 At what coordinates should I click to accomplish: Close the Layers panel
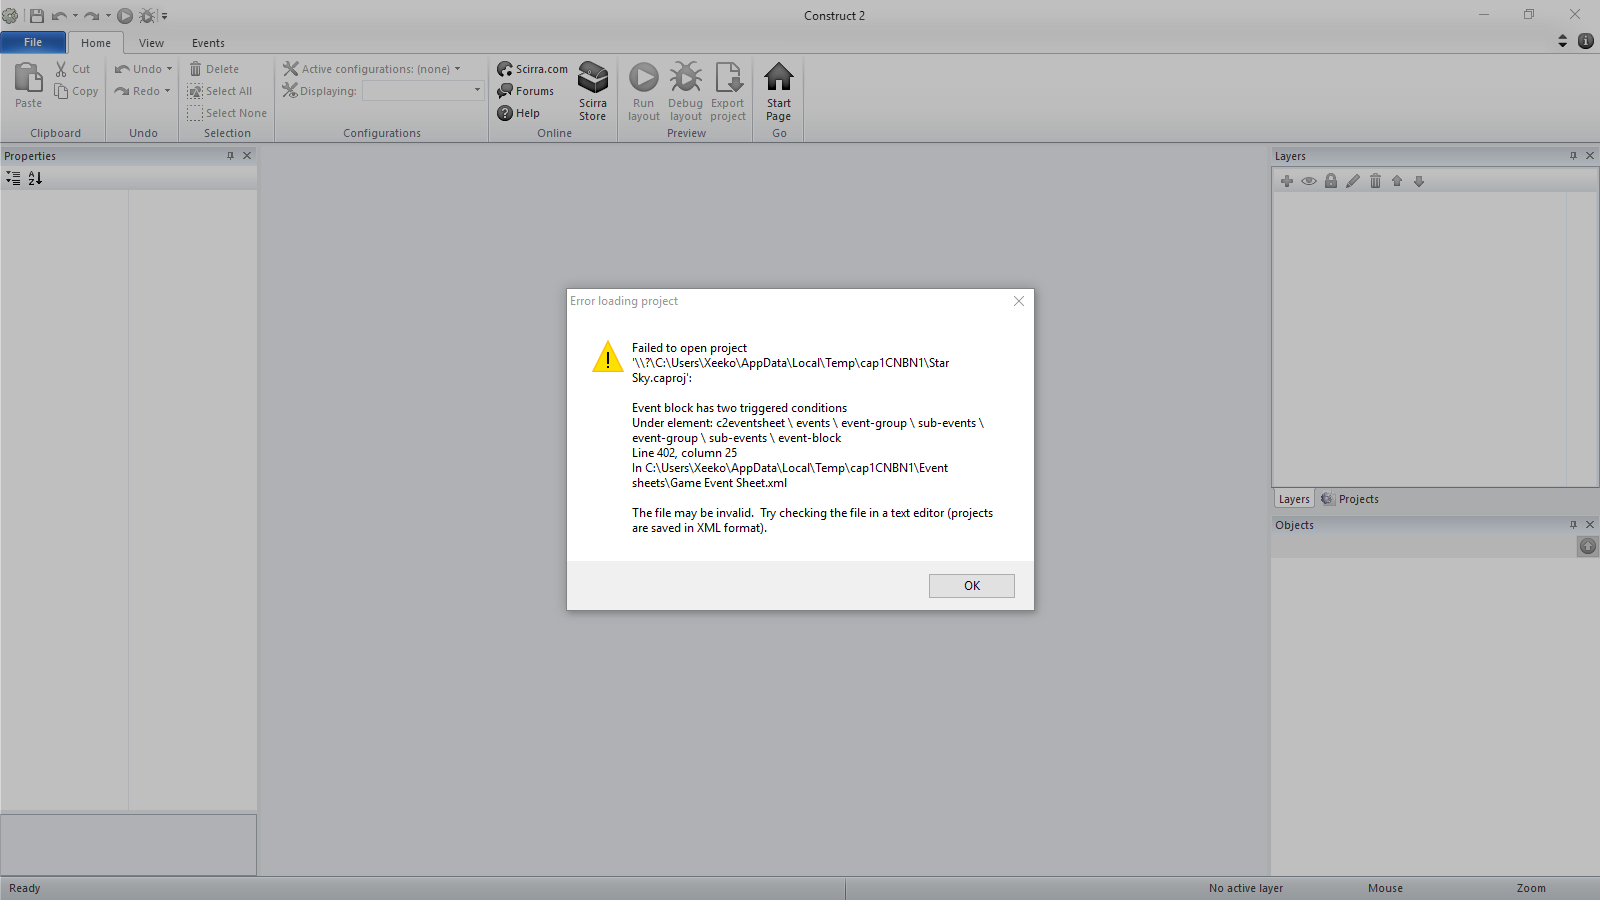[1590, 156]
